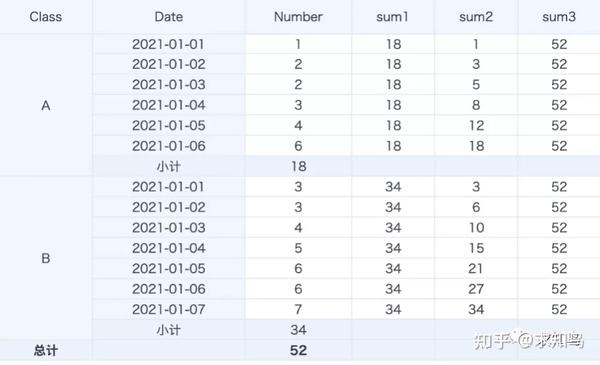
Task: Select the merged Class B cell
Action: coord(46,258)
